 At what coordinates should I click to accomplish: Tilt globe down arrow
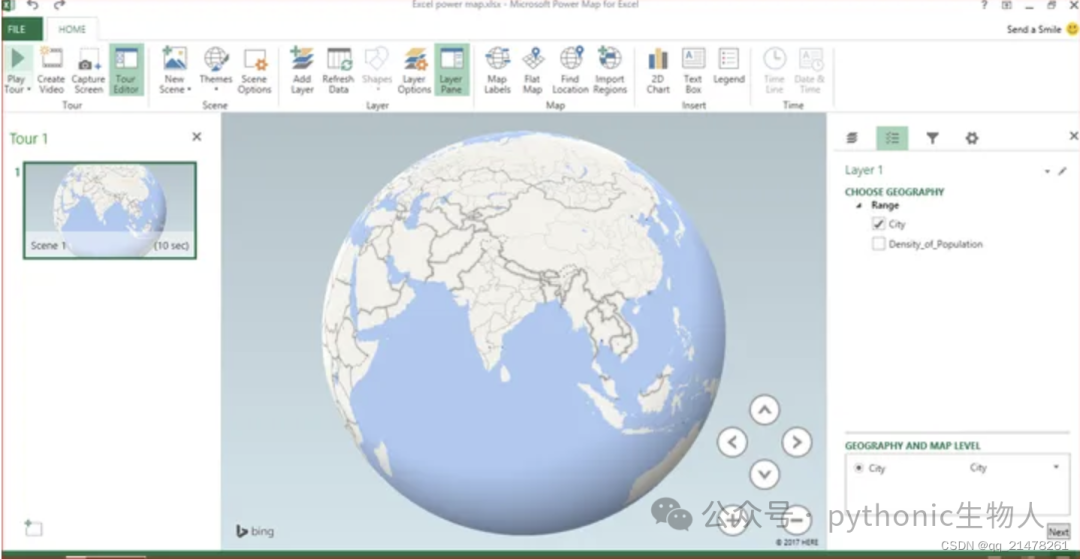point(765,474)
